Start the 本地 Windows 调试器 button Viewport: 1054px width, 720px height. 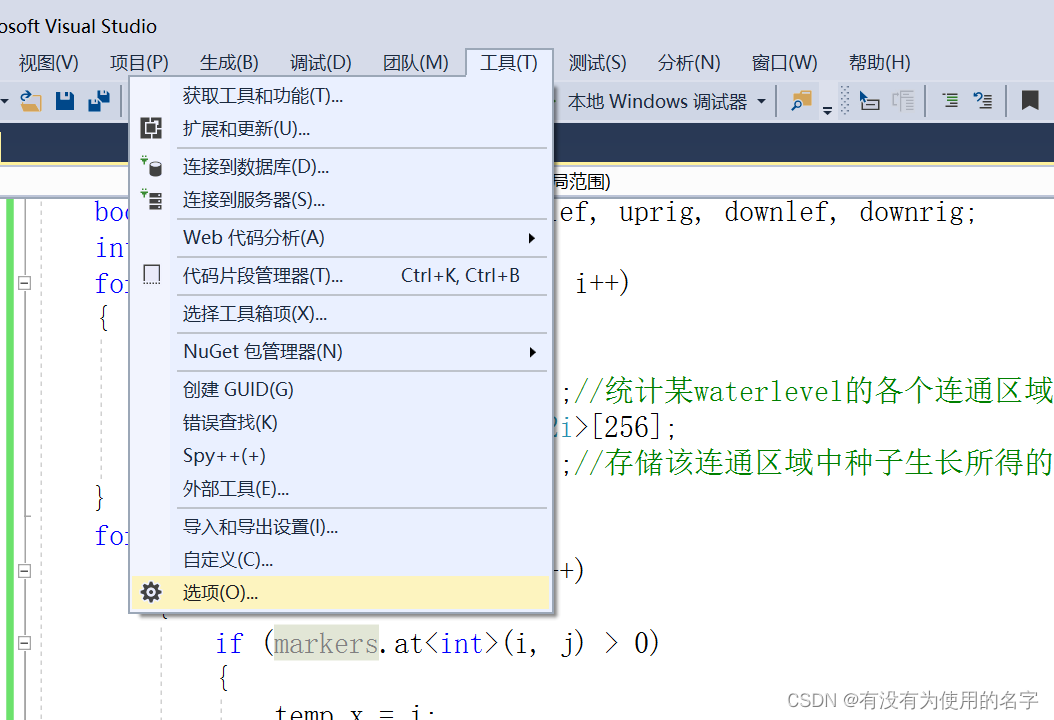(x=656, y=102)
